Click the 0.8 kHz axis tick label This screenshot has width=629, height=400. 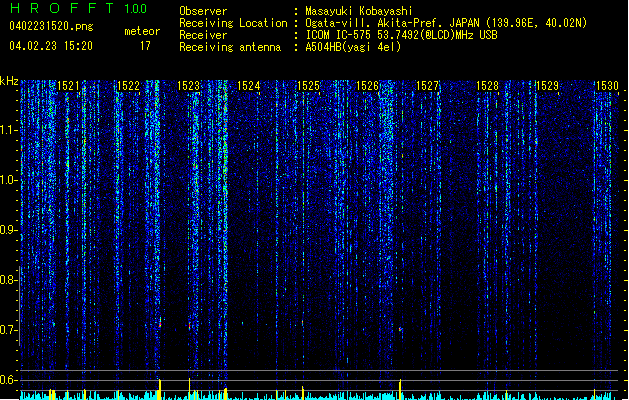point(9,280)
